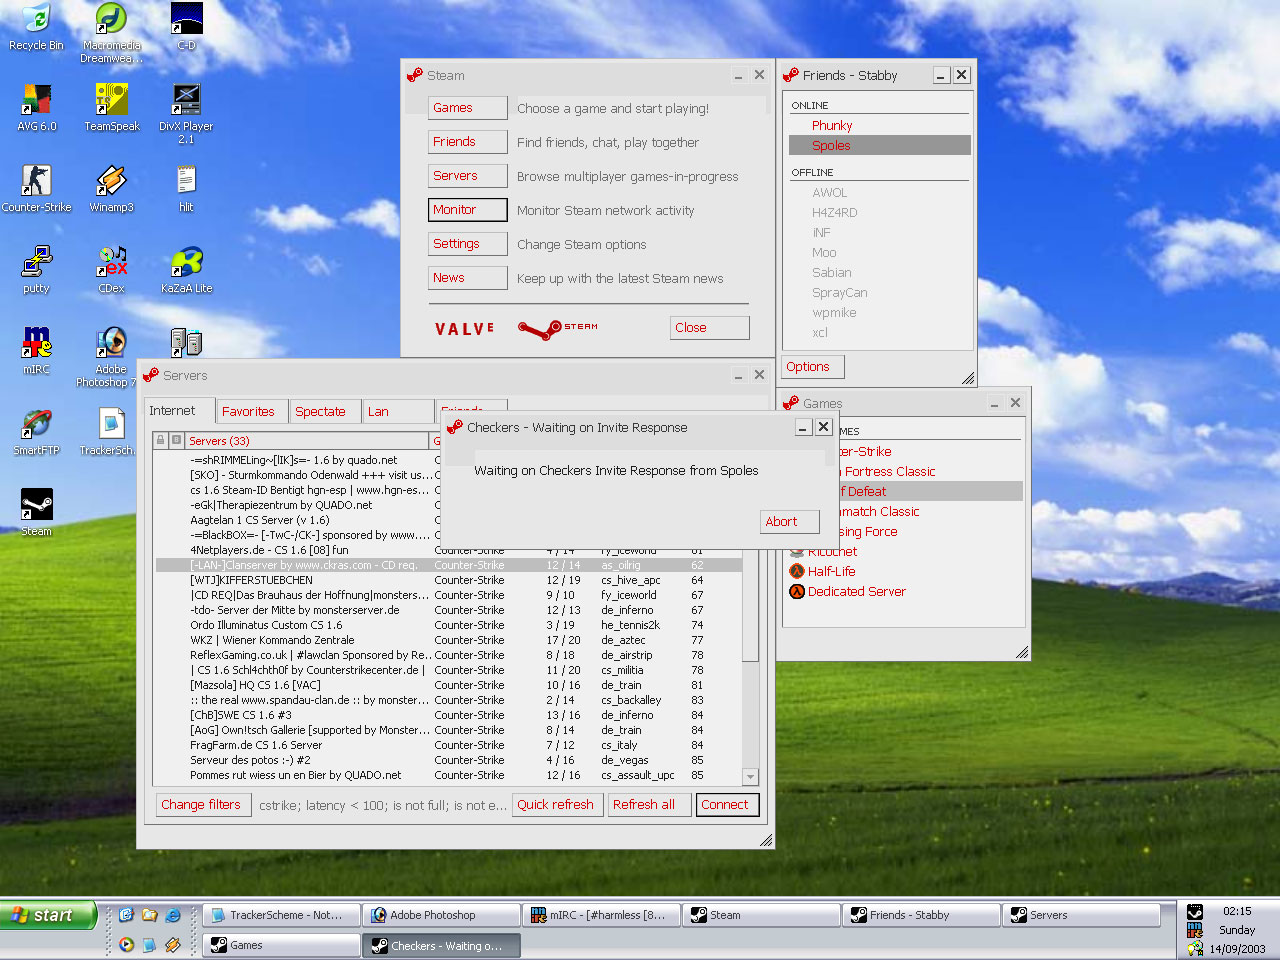Select the SmartFTP desktop icon
This screenshot has width=1280, height=960.
click(x=36, y=432)
